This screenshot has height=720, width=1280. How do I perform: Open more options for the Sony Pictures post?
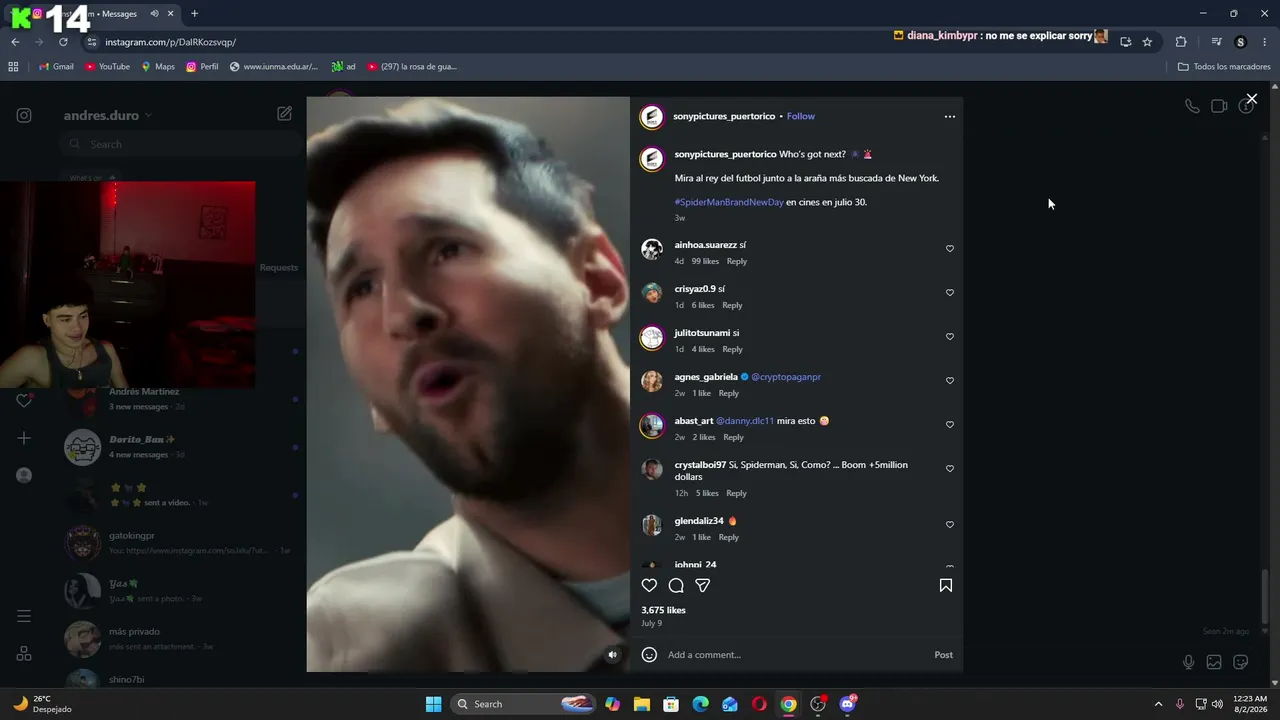950,116
